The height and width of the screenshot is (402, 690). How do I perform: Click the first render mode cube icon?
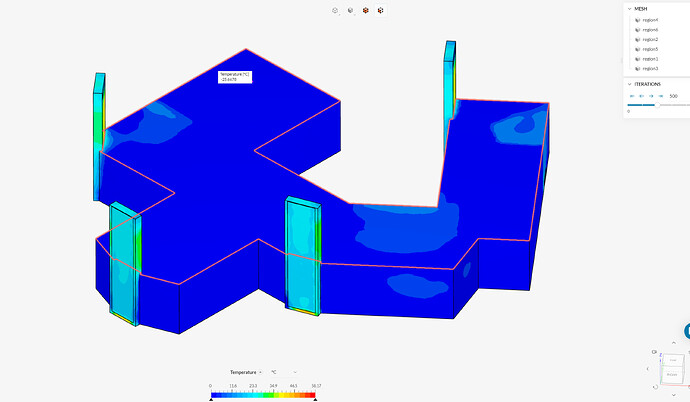coord(335,10)
